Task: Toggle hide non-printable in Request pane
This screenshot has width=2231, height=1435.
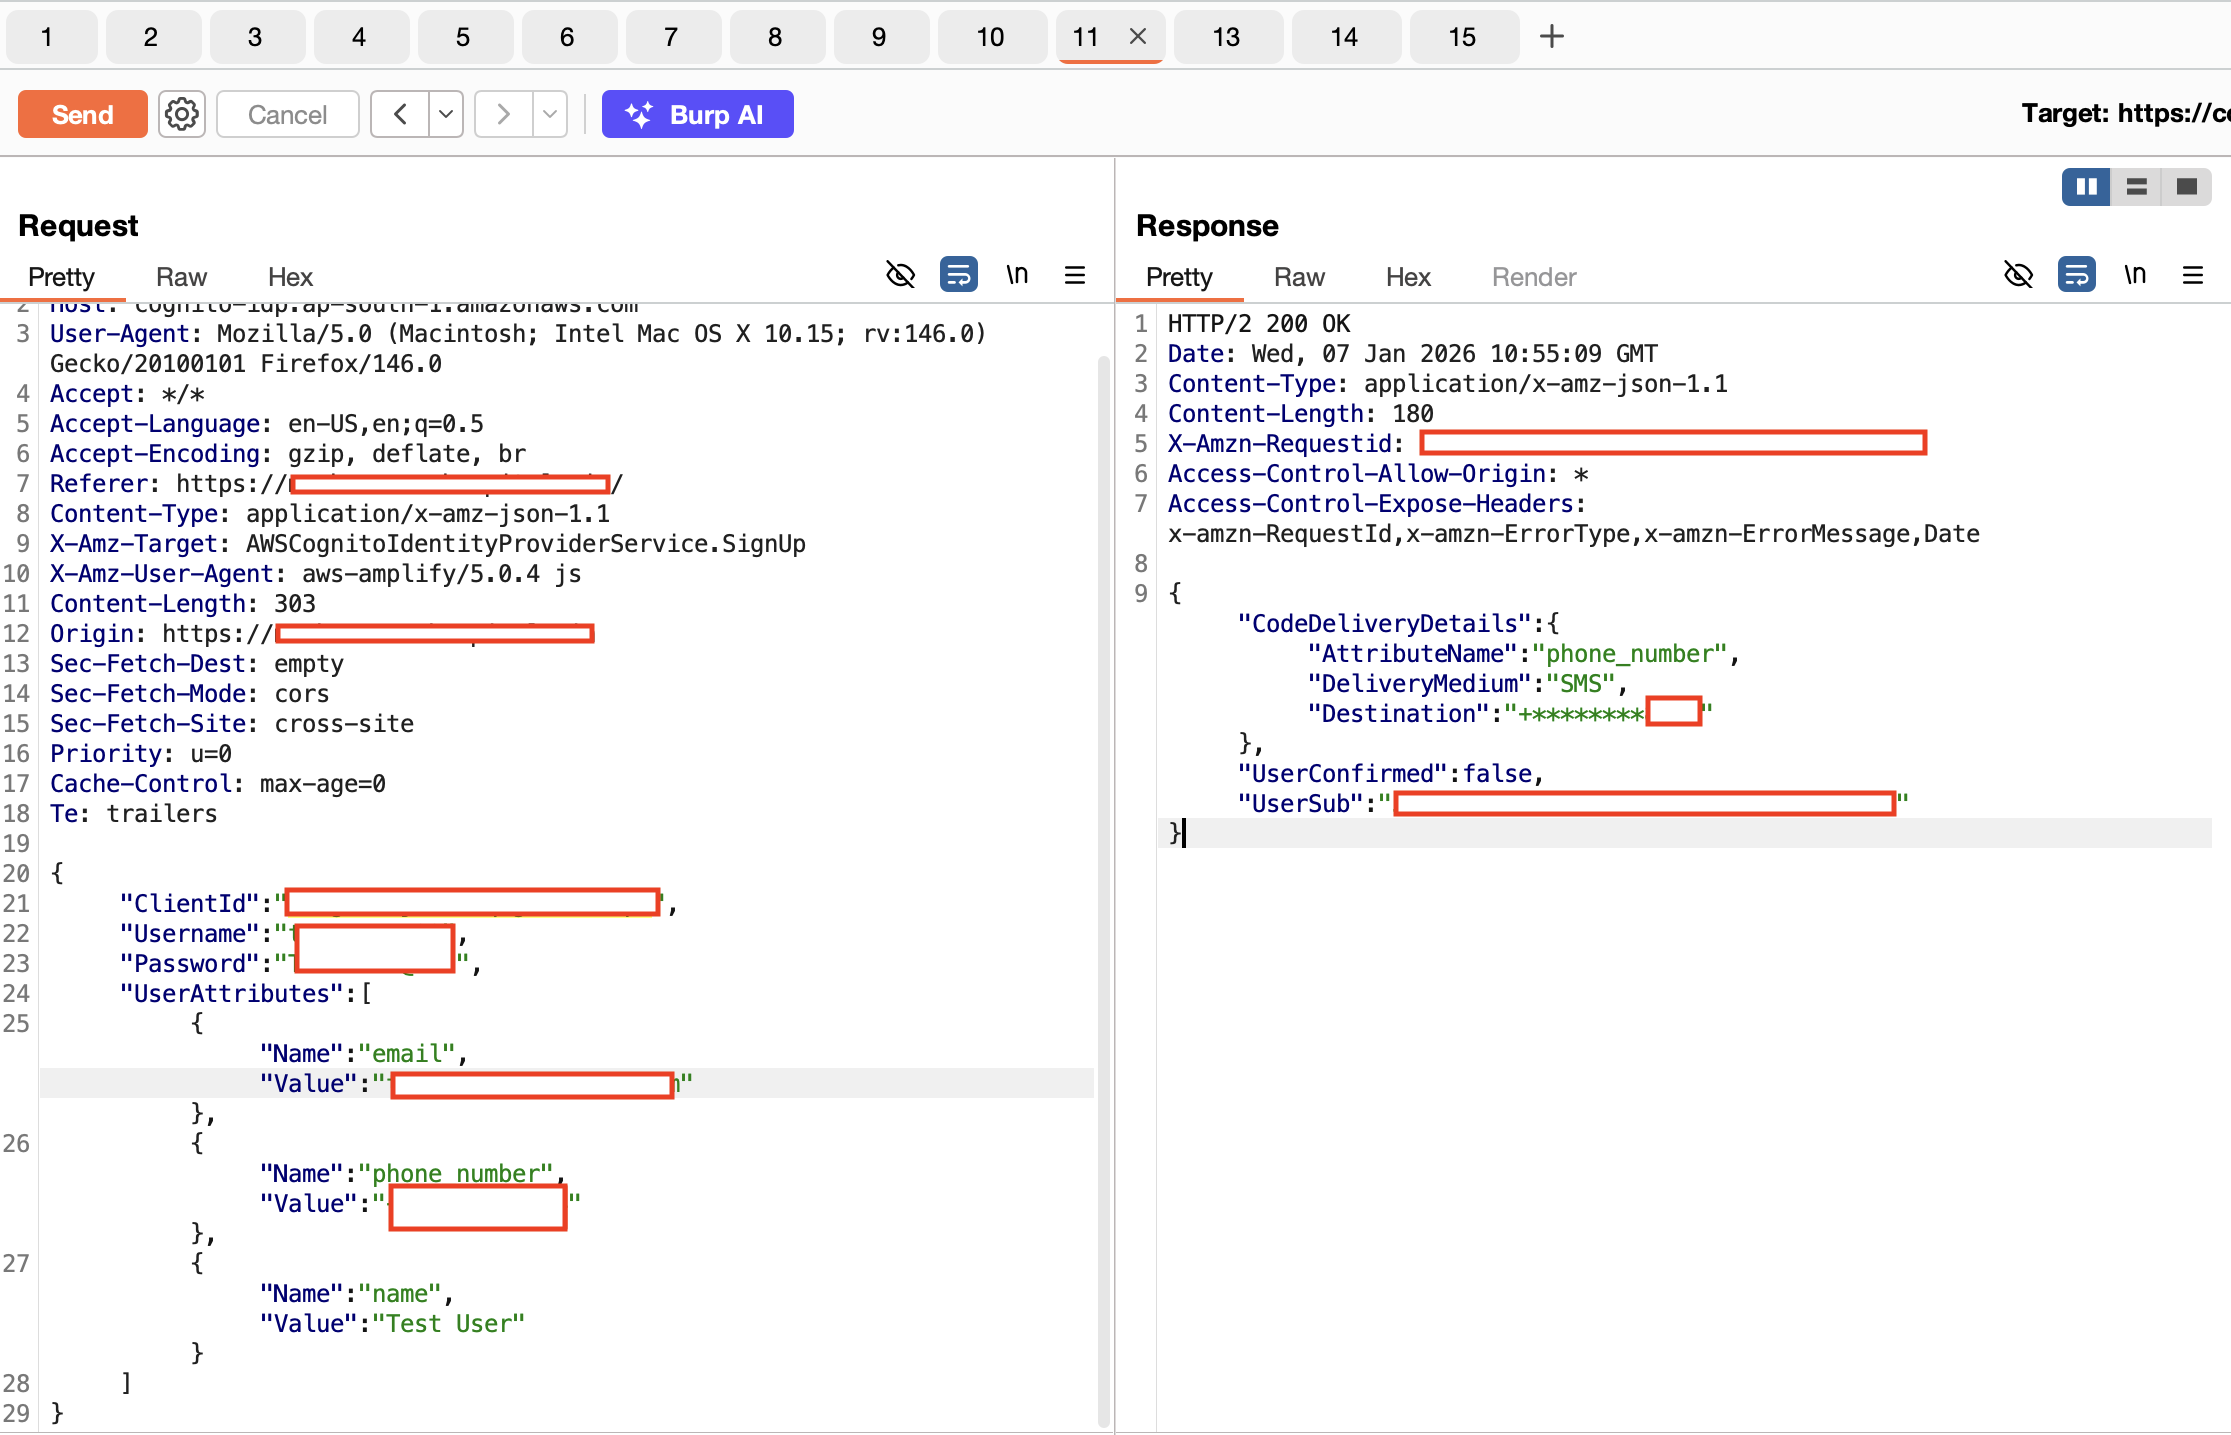Action: (900, 275)
